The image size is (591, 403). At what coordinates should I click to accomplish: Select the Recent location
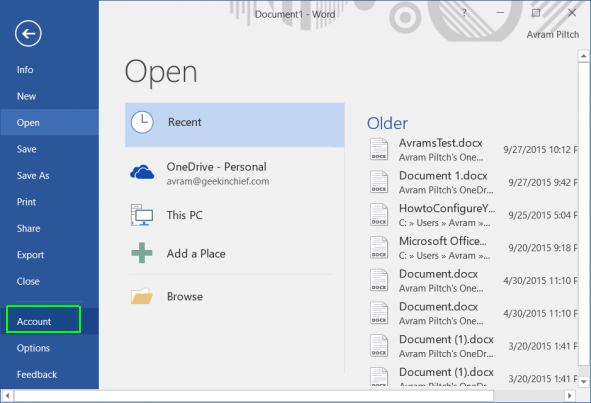(x=234, y=125)
